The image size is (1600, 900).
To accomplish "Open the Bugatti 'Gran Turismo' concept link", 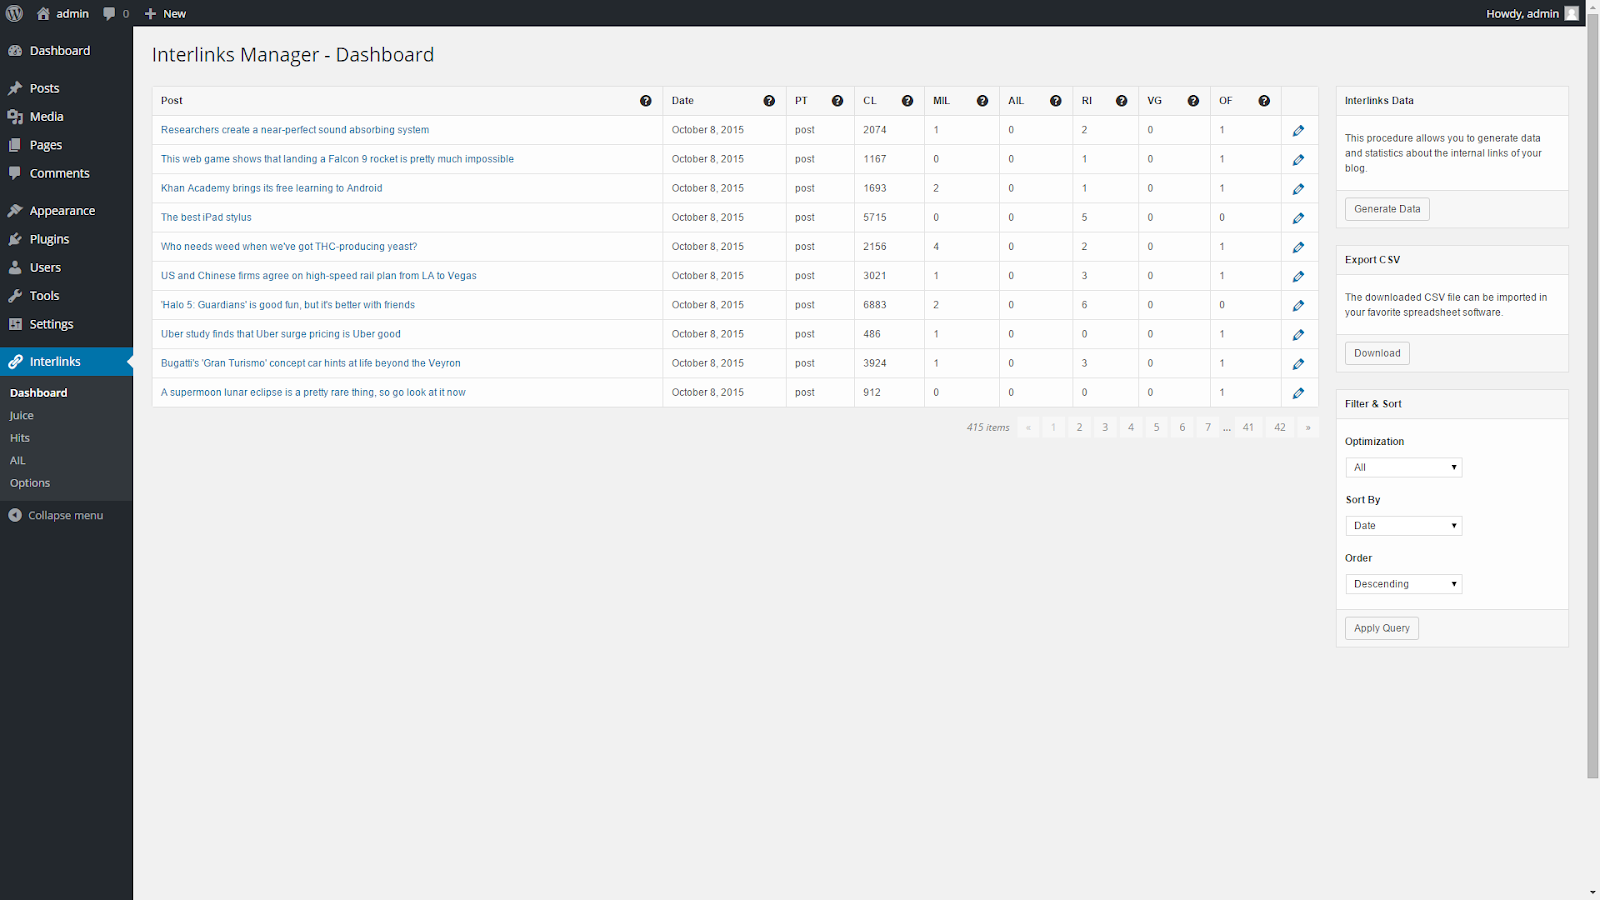I will coord(311,363).
